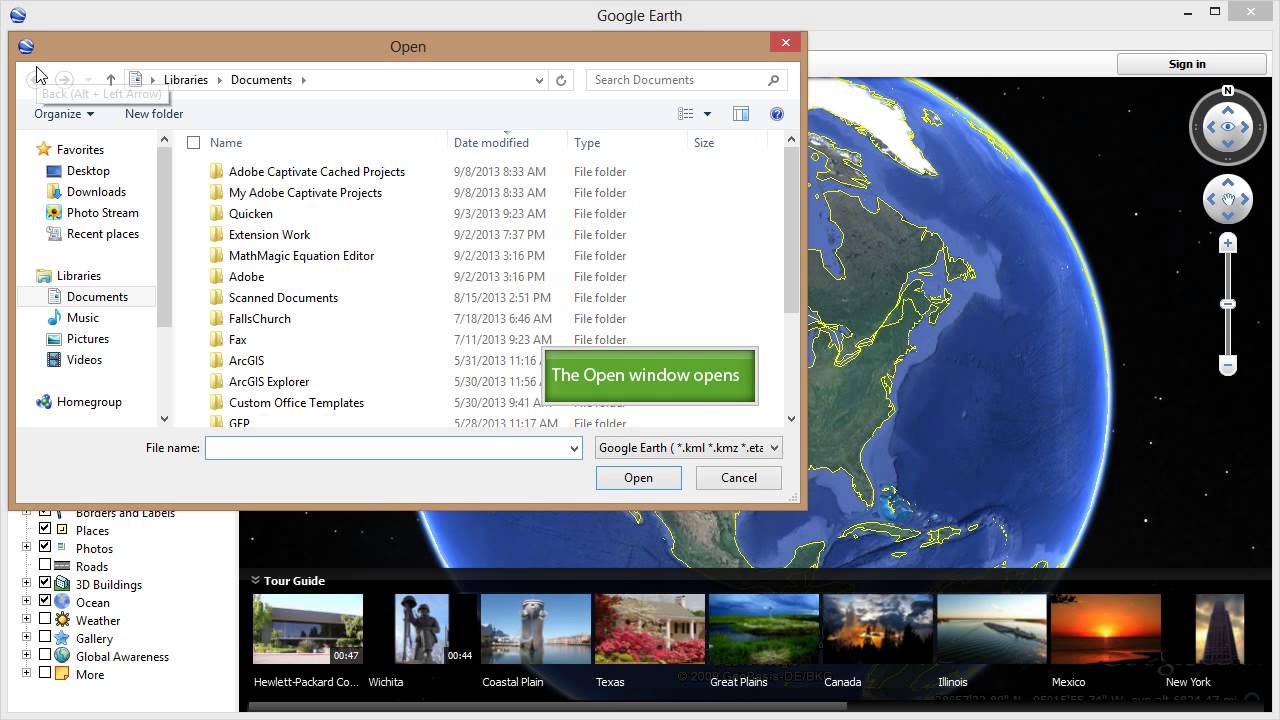Enable the Weather layer checkbox

point(45,619)
